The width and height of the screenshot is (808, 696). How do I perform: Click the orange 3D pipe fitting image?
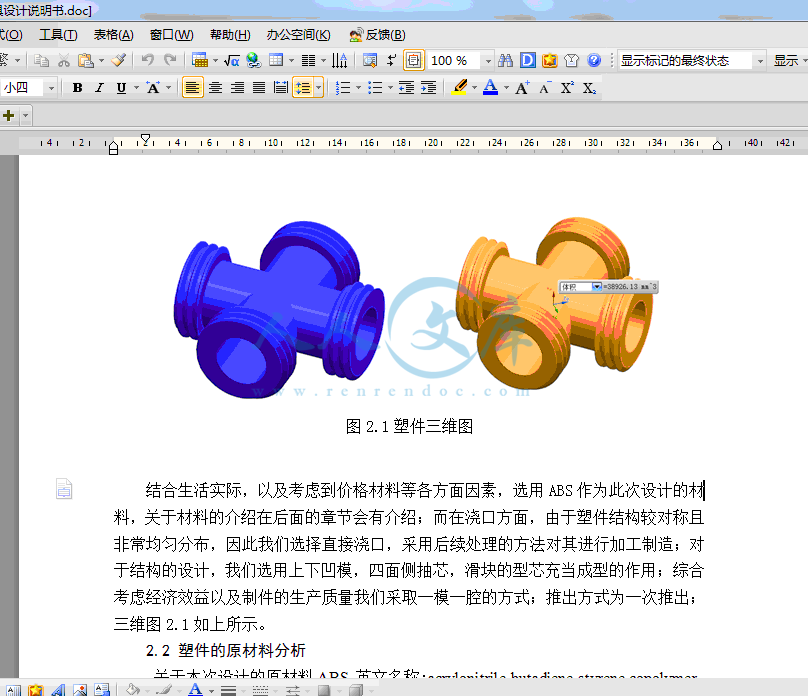tap(554, 303)
